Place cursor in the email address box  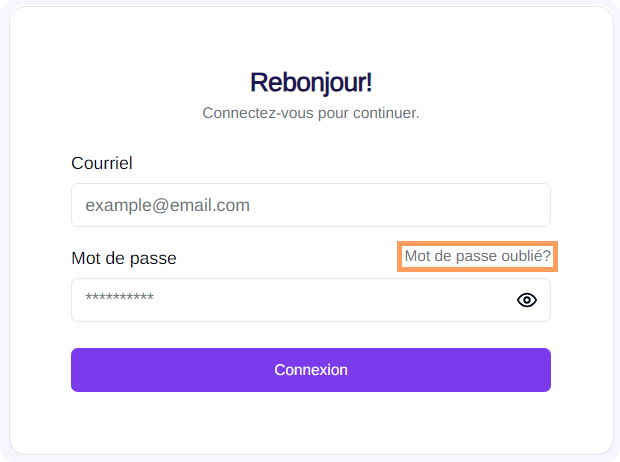point(310,205)
